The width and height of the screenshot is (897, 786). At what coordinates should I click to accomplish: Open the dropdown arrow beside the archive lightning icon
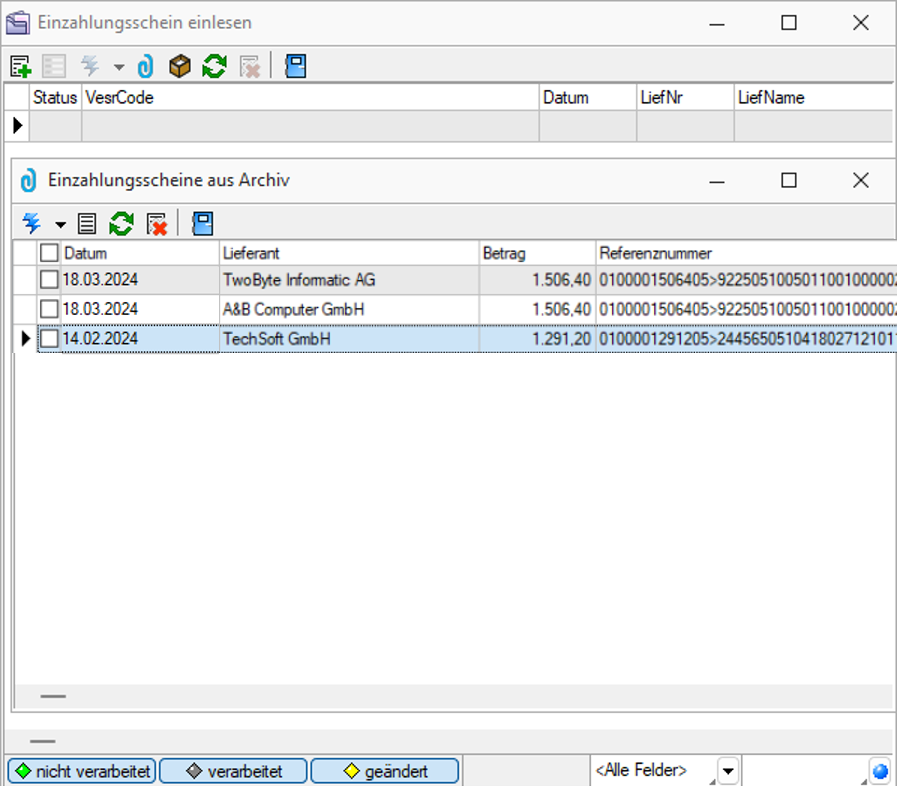[60, 223]
